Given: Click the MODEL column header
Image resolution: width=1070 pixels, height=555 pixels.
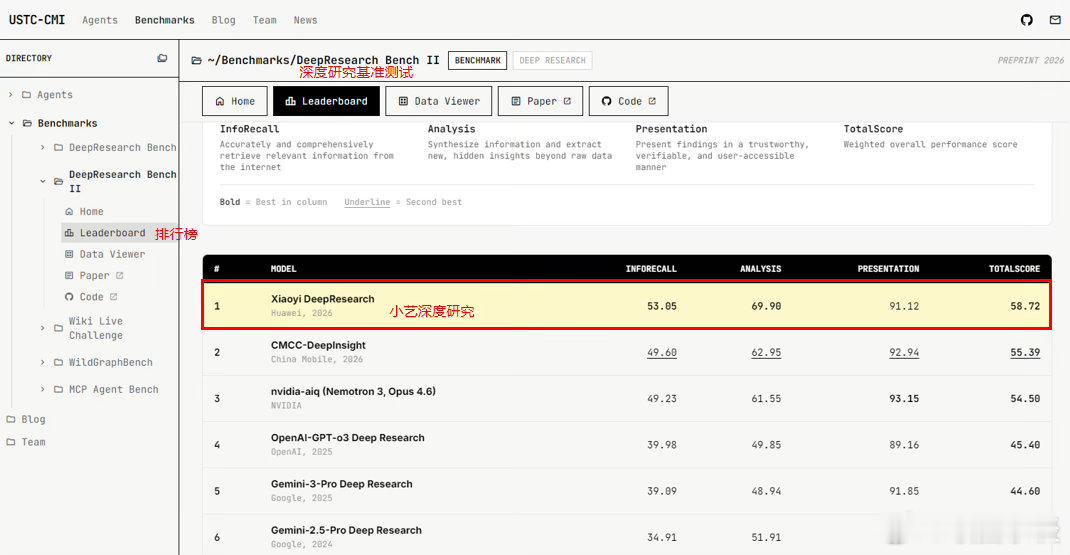Looking at the screenshot, I should point(283,269).
